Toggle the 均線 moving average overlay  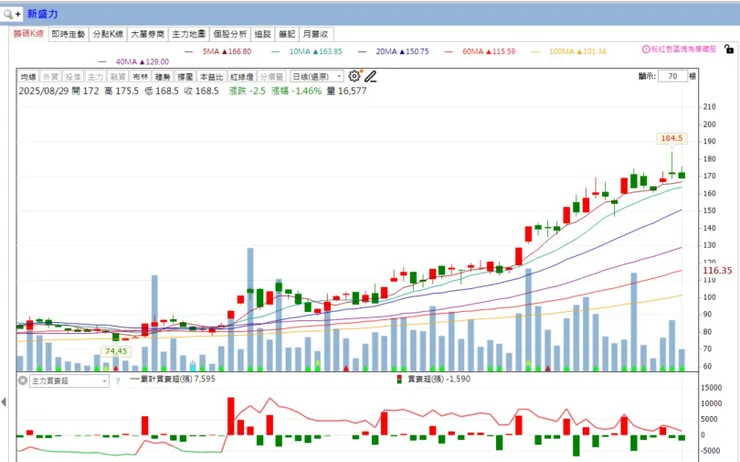pos(28,76)
